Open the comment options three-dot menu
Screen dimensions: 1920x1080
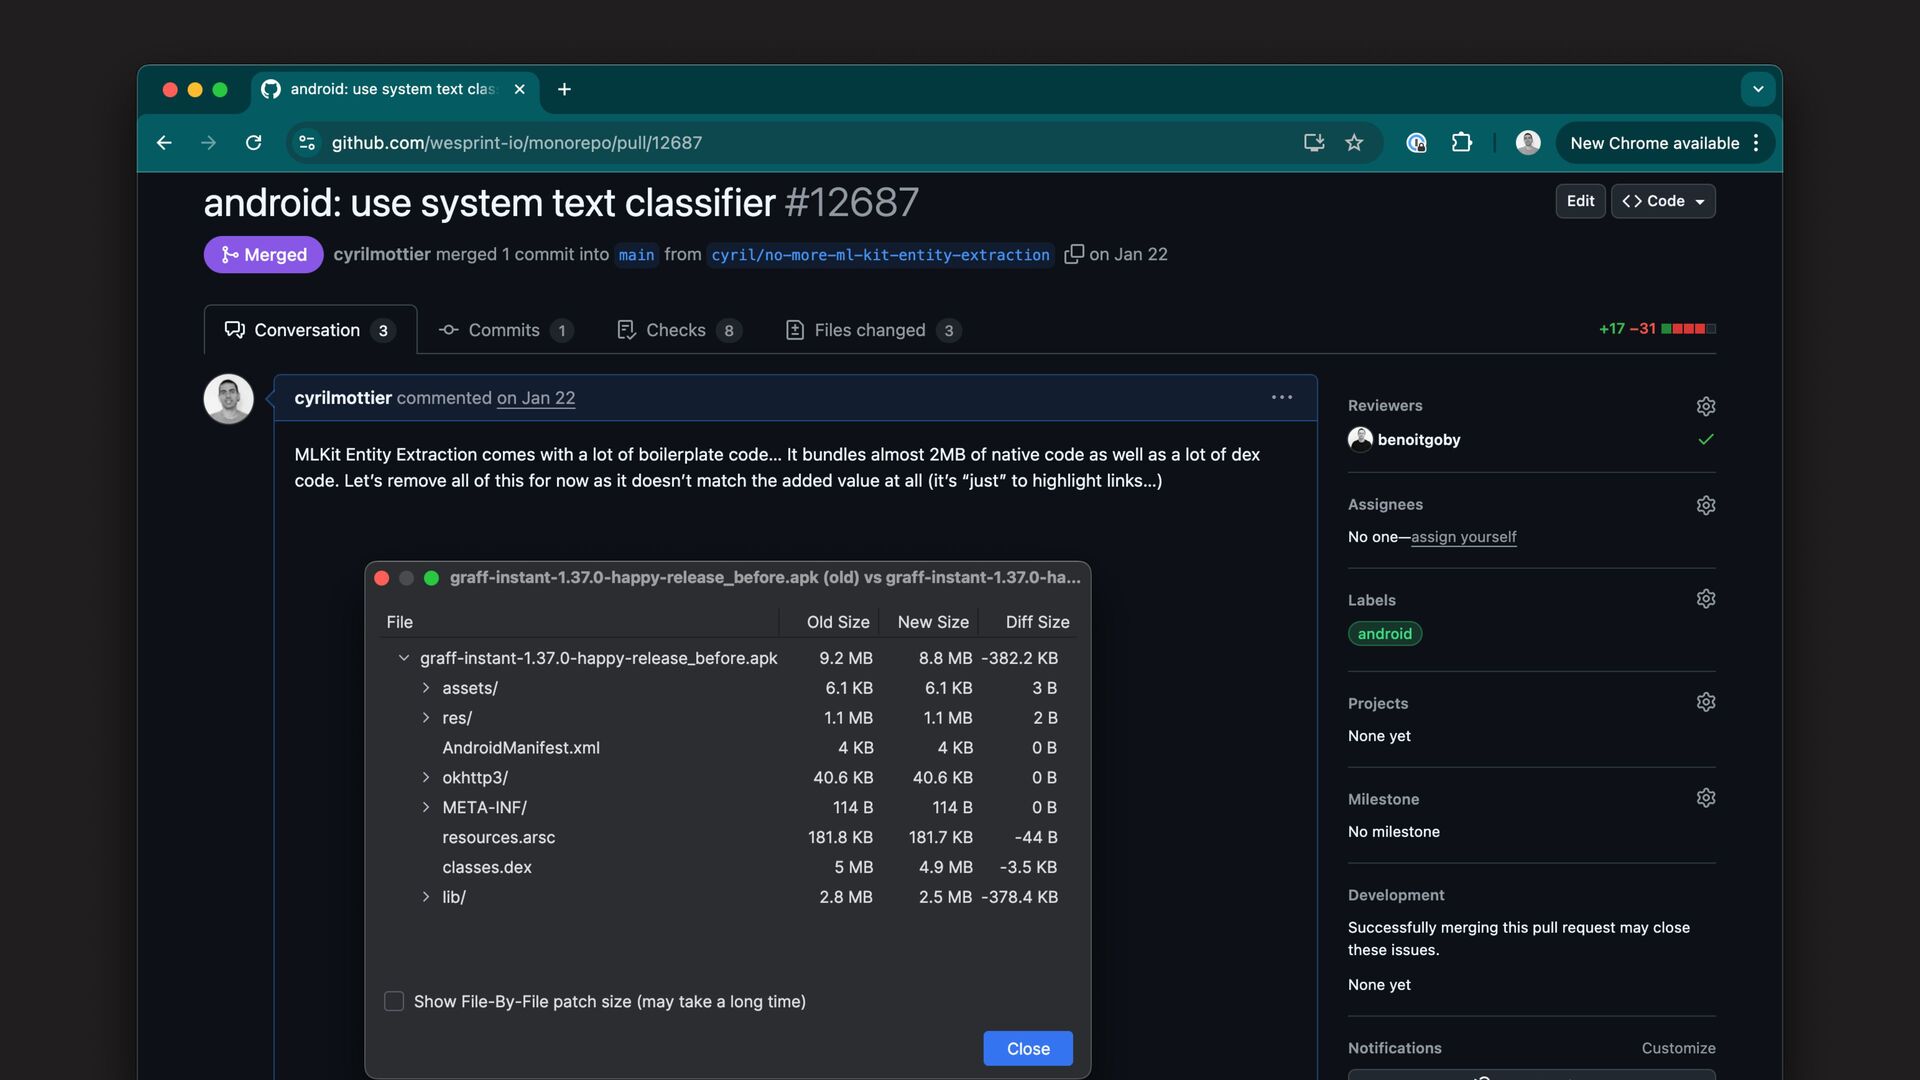coord(1282,397)
